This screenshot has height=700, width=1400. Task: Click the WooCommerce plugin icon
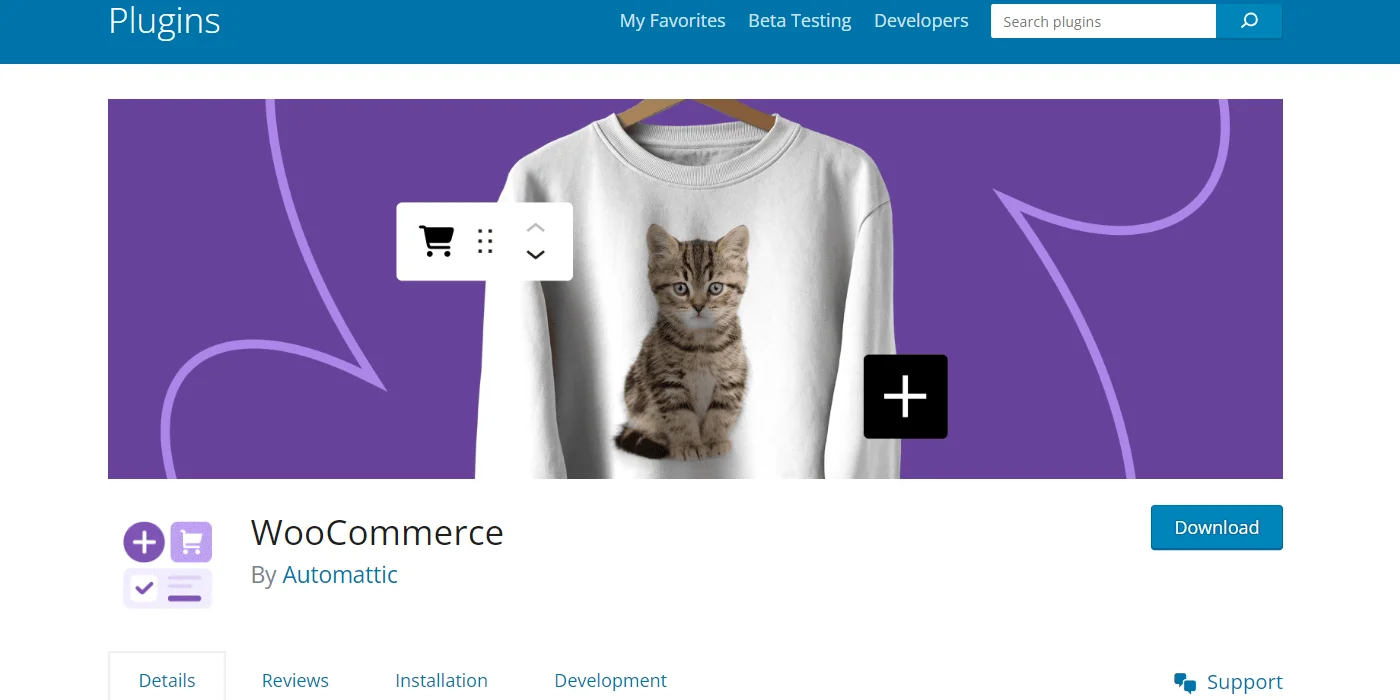[x=168, y=565]
